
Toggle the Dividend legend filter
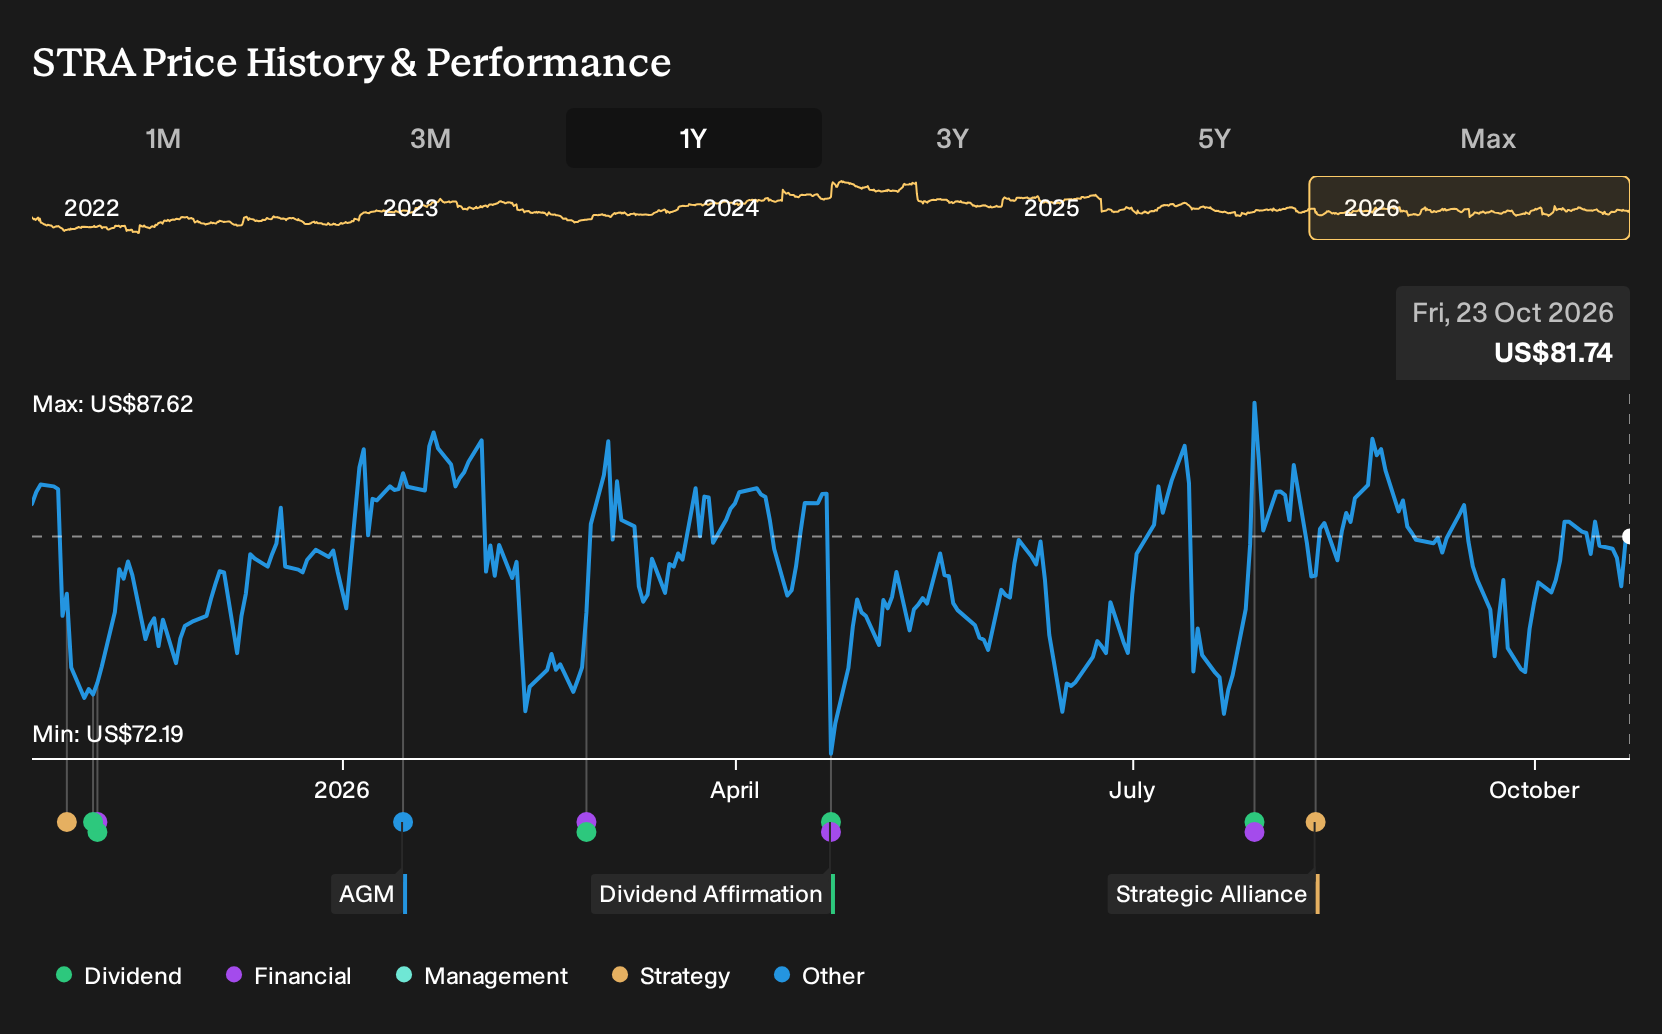(x=119, y=976)
